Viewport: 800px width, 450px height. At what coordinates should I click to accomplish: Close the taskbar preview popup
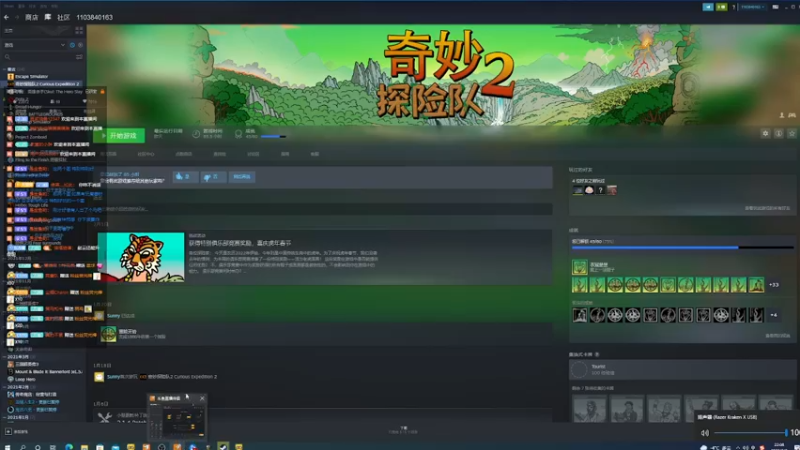coord(202,398)
